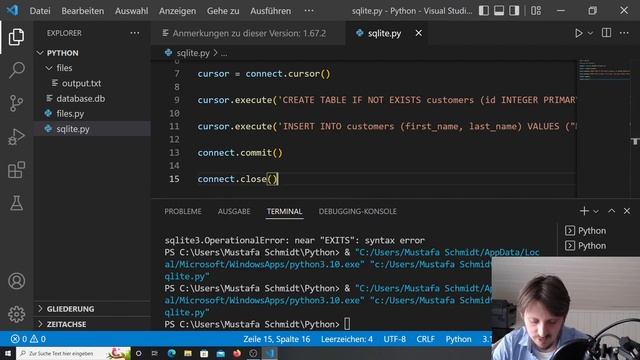Open the Explorer view in activity bar

pyautogui.click(x=16, y=37)
